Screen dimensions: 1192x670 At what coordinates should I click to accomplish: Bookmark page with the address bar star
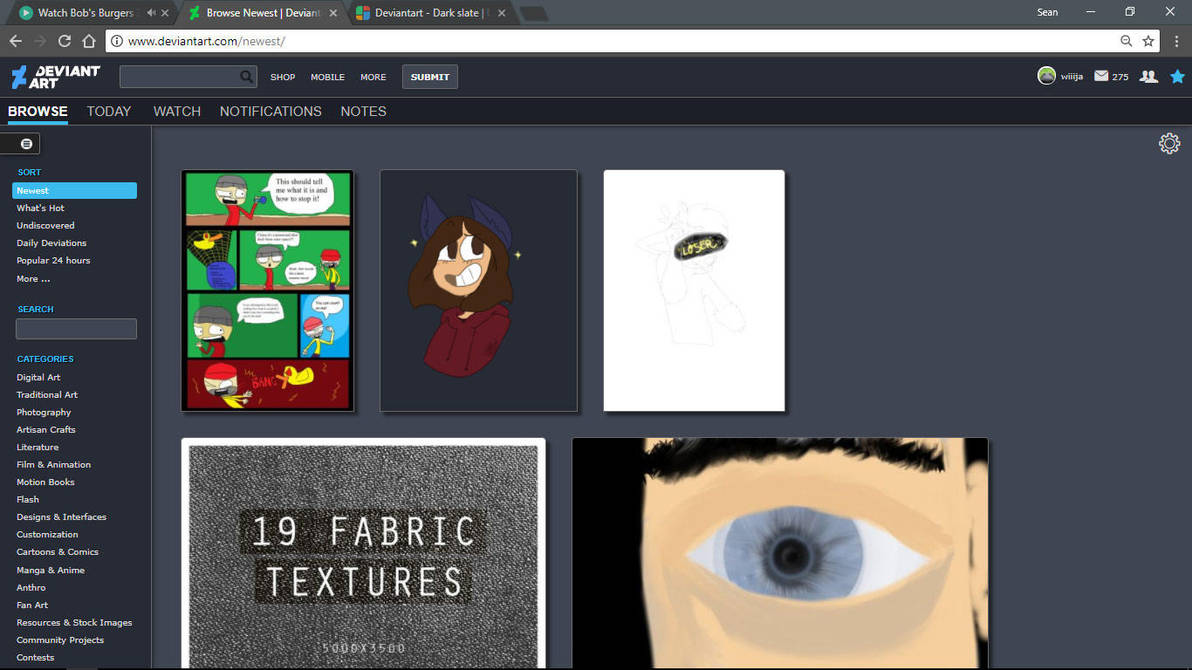1149,41
